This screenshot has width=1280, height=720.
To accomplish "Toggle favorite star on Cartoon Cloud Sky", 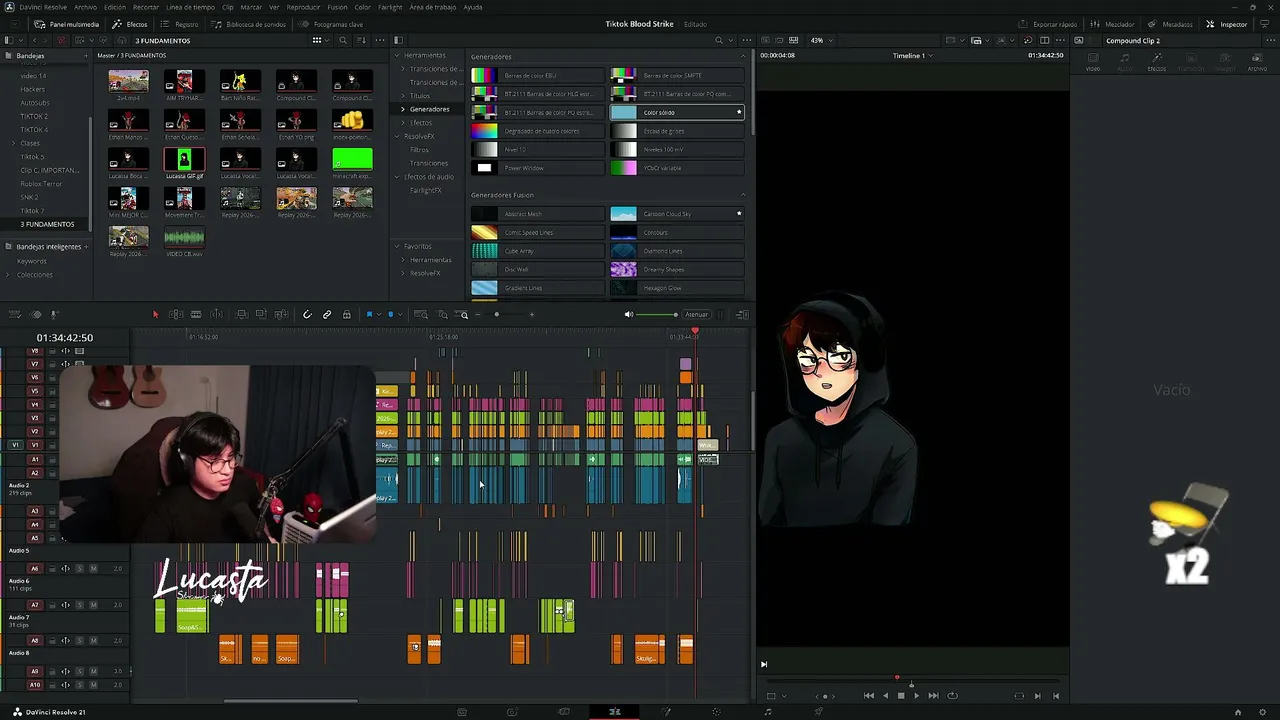I will tap(739, 214).
